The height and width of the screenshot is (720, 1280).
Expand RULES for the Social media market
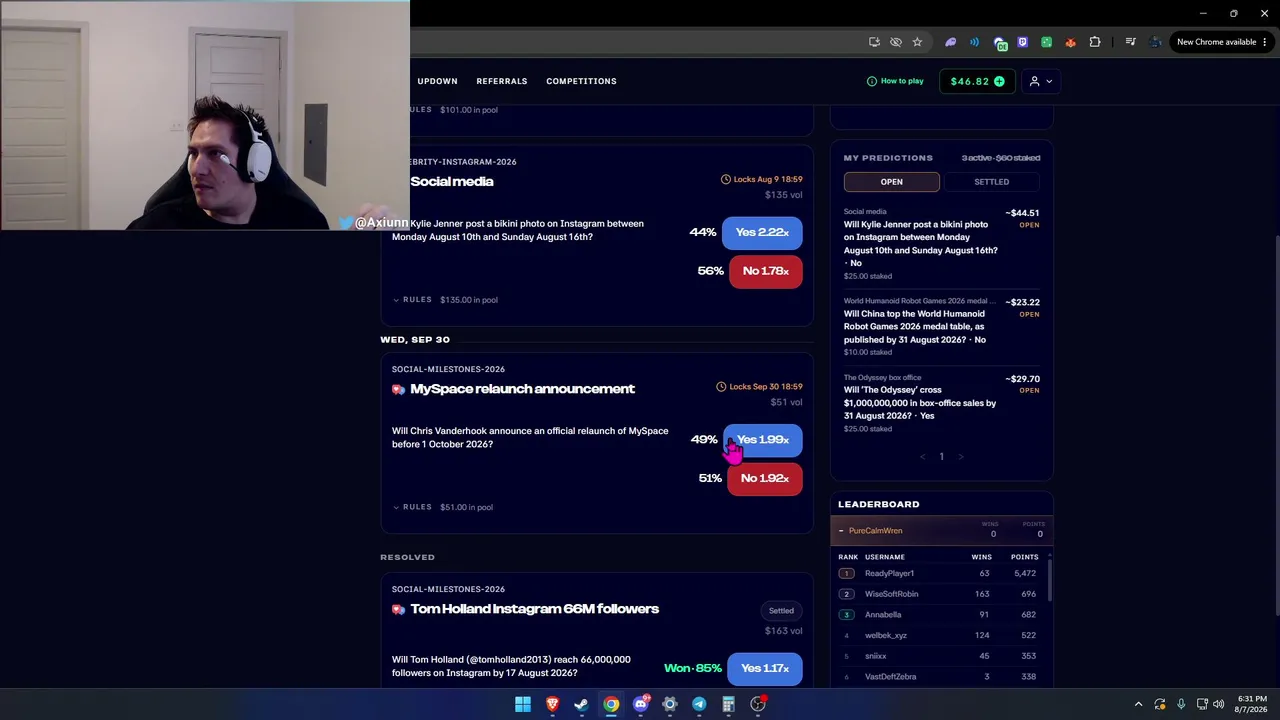click(412, 300)
